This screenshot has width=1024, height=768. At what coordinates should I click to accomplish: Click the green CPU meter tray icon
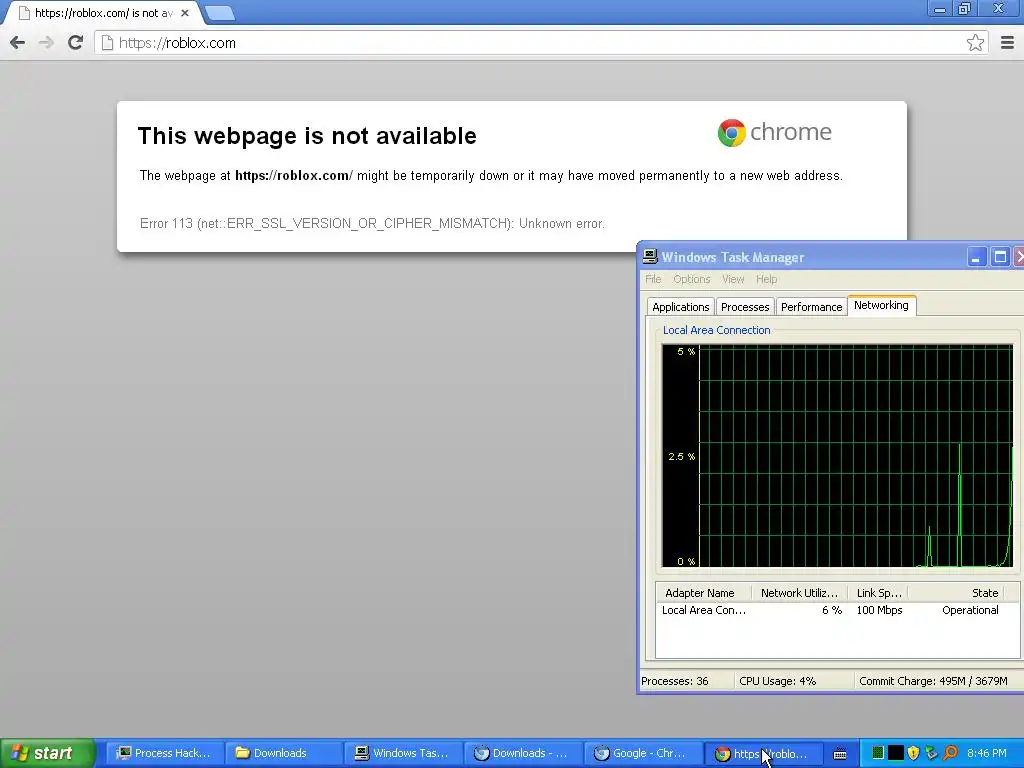[x=878, y=753]
